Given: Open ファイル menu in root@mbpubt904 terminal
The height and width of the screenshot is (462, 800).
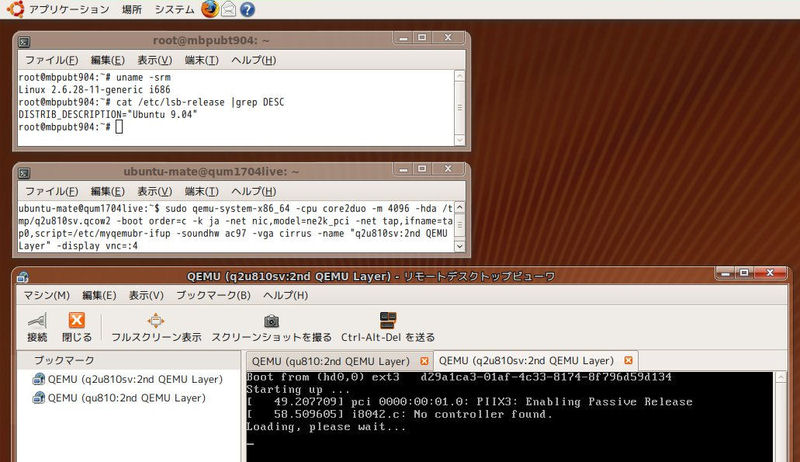Looking at the screenshot, I should tap(52, 60).
